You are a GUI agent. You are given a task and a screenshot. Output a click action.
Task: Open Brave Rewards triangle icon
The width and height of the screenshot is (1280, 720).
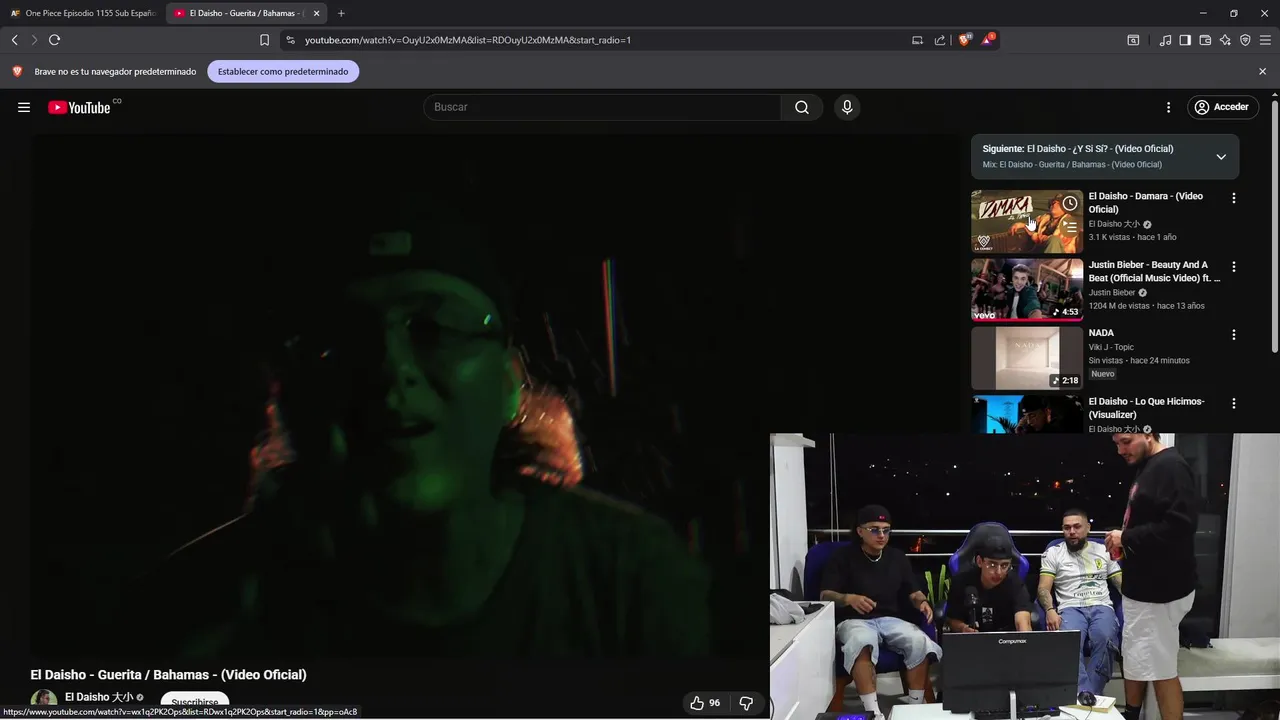point(988,40)
